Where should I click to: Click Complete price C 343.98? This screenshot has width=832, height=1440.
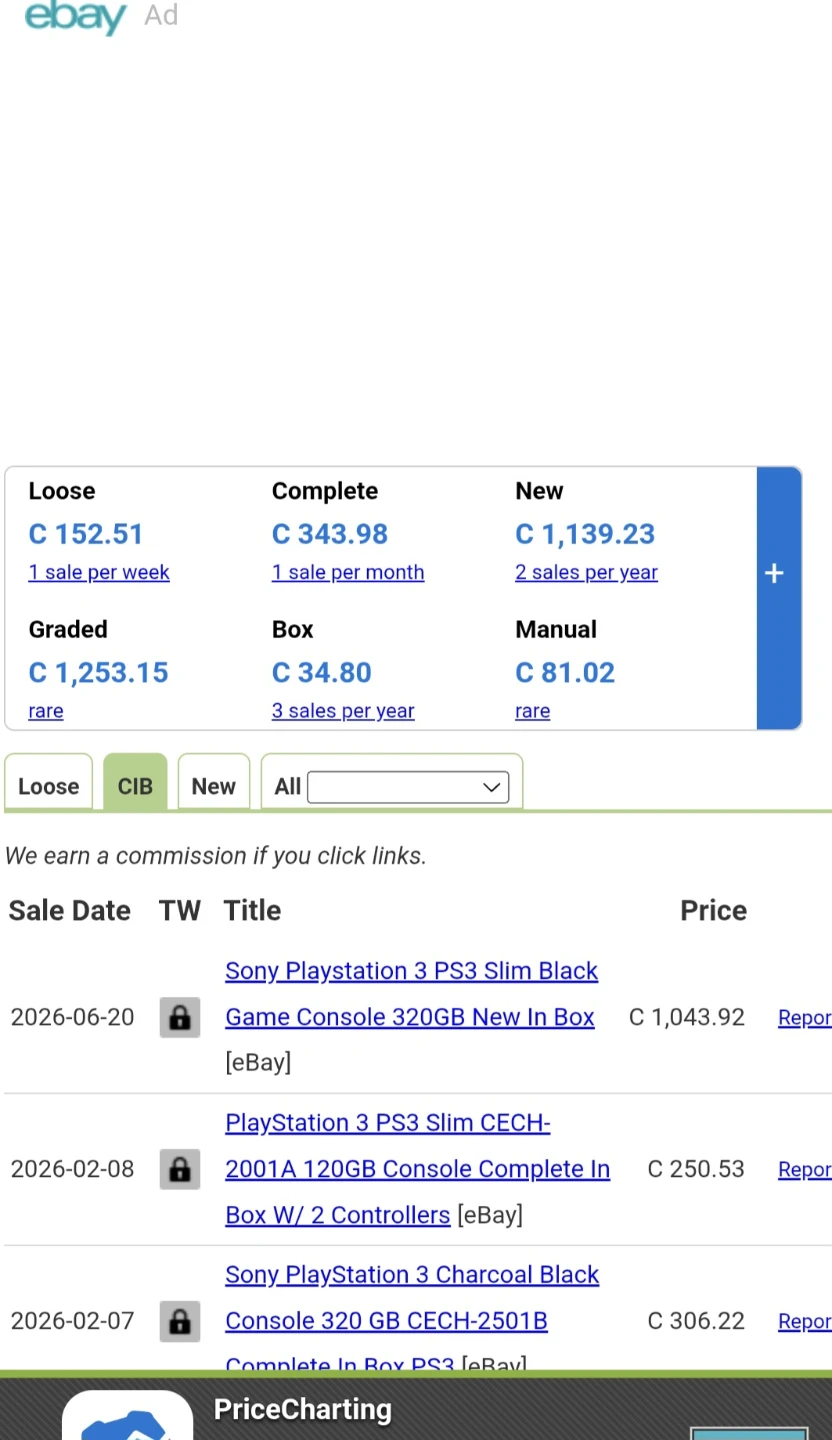pos(330,534)
